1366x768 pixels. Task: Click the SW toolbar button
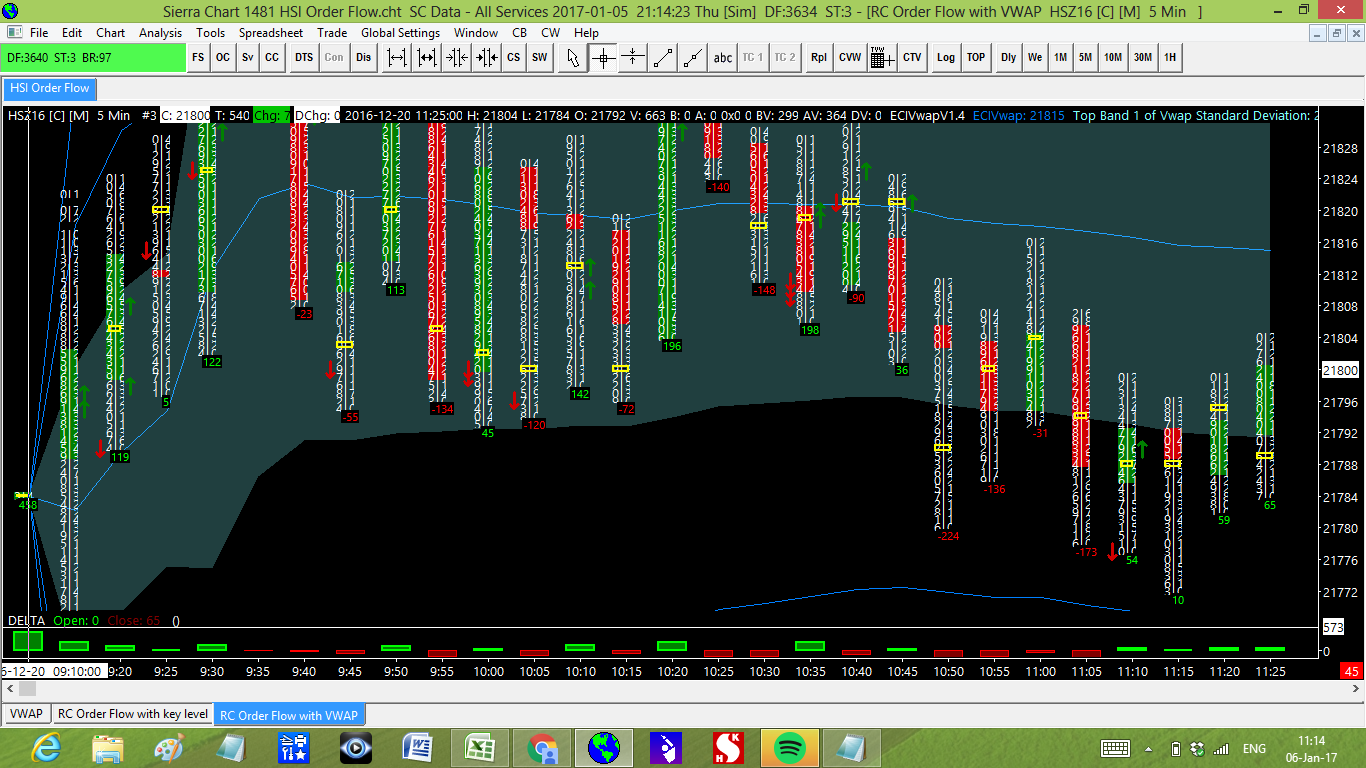[539, 58]
